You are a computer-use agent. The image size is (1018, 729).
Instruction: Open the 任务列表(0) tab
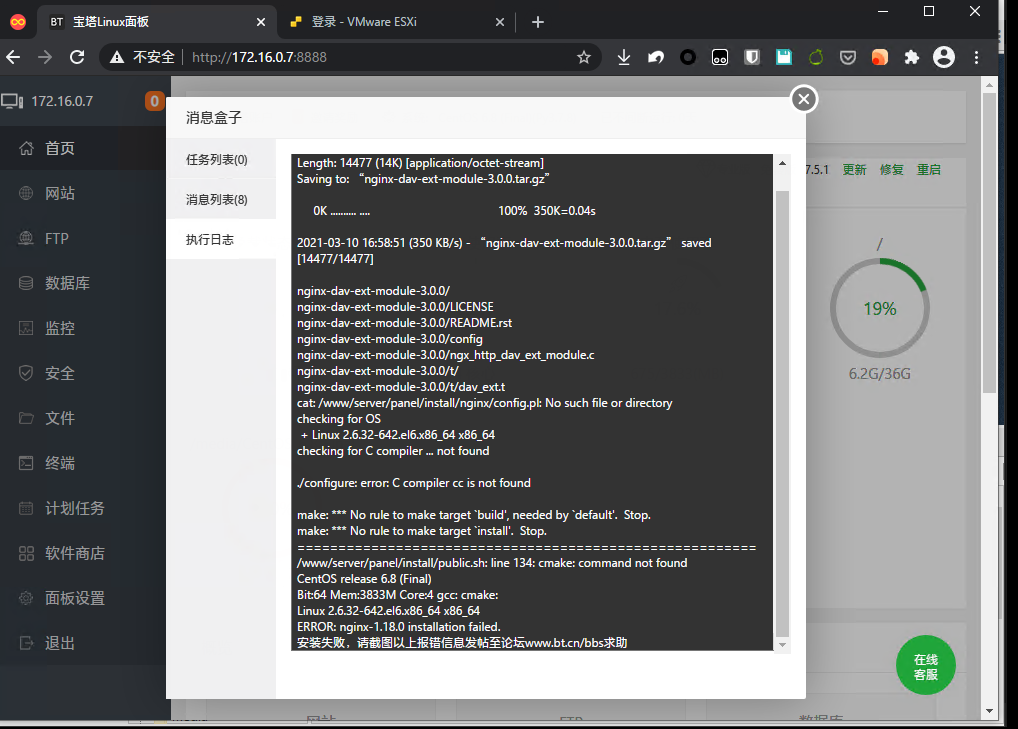pos(221,159)
